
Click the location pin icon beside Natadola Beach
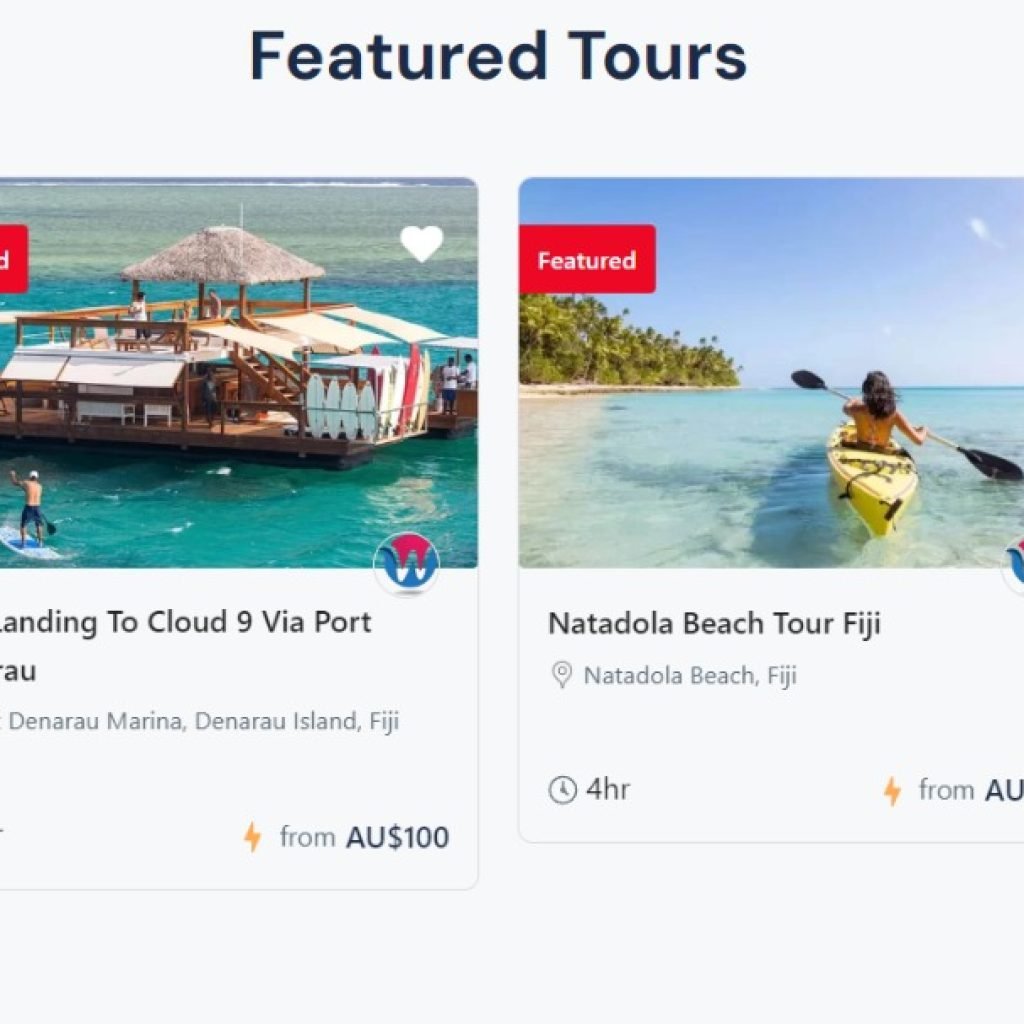click(x=562, y=675)
